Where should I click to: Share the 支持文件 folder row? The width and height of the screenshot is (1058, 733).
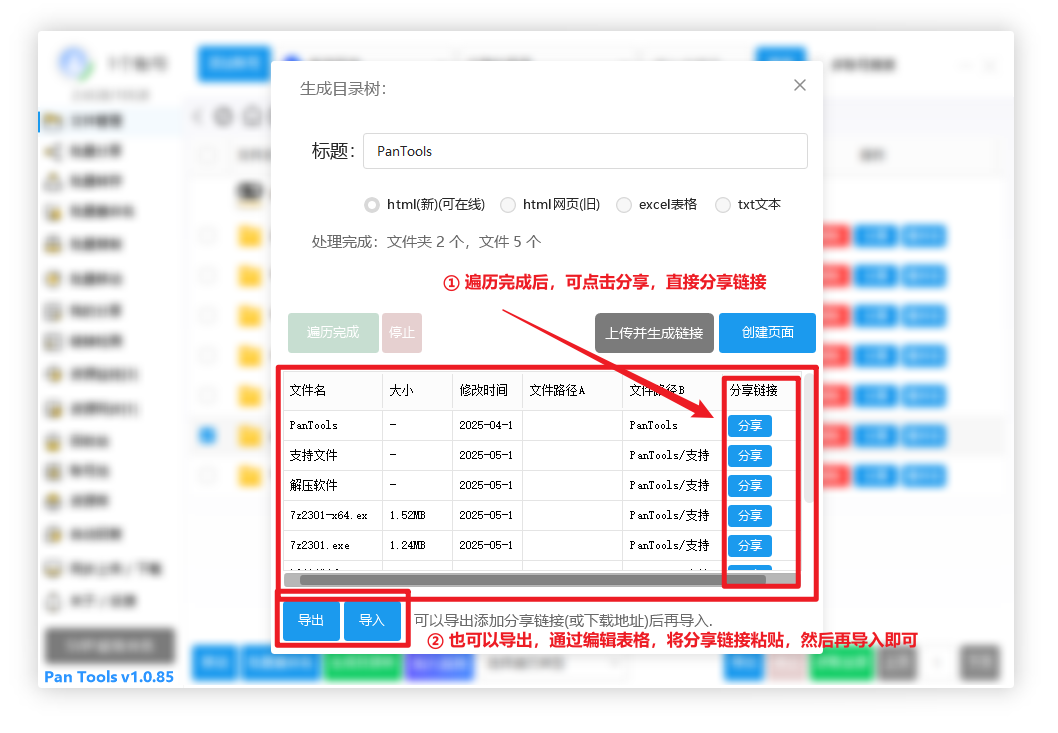[749, 456]
